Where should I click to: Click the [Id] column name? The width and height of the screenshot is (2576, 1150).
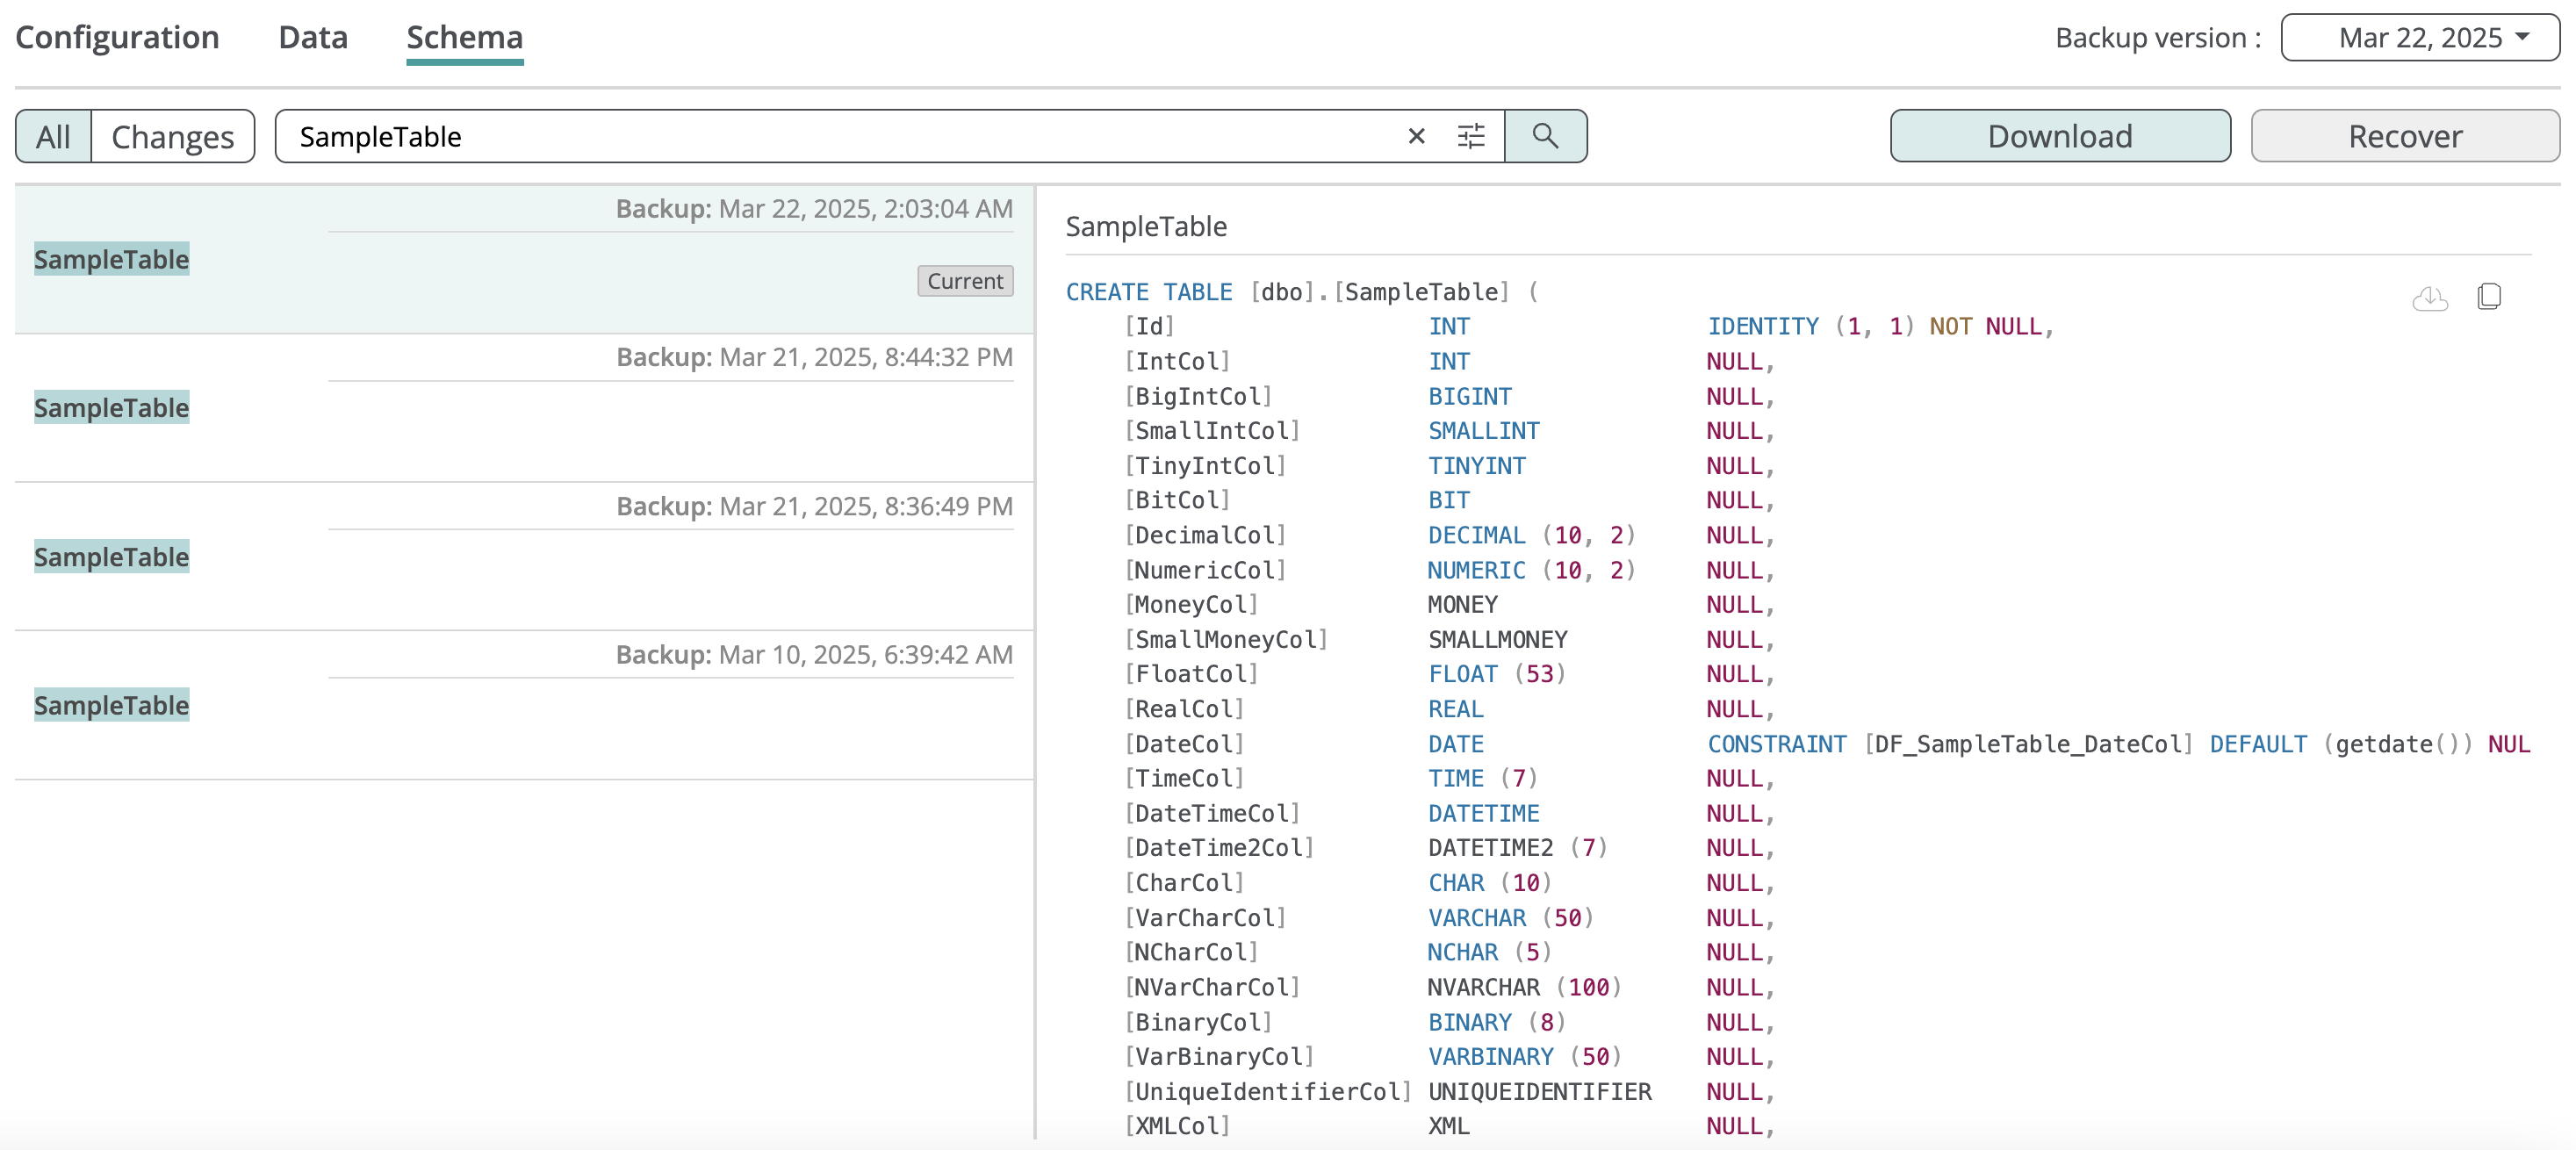1149,326
